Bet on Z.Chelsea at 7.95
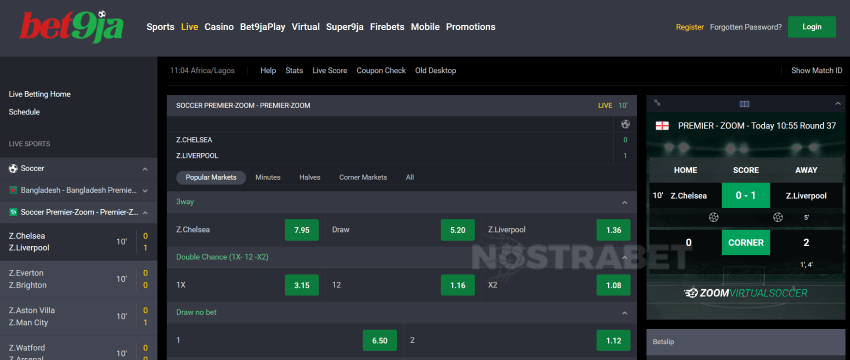The image size is (850, 360). click(301, 230)
